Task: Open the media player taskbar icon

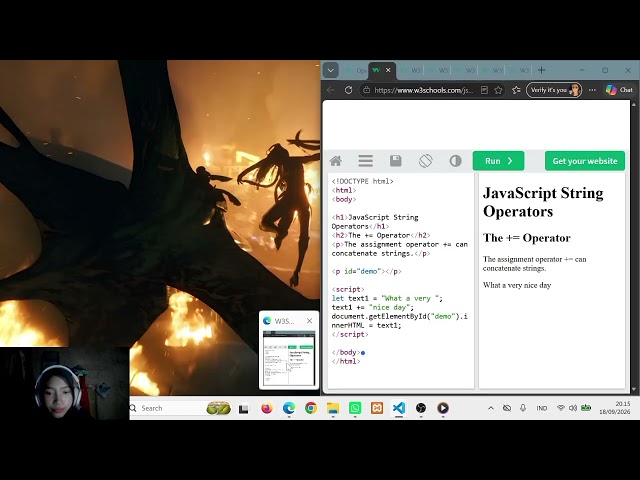Action: (443, 408)
